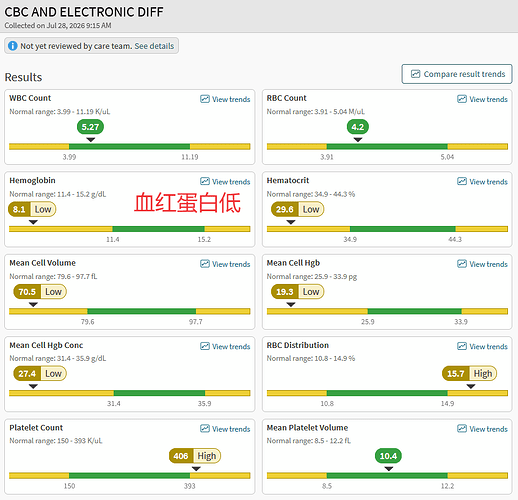Select the 5.27 WBC value marker
Image resolution: width=518 pixels, height=500 pixels.
click(90, 127)
